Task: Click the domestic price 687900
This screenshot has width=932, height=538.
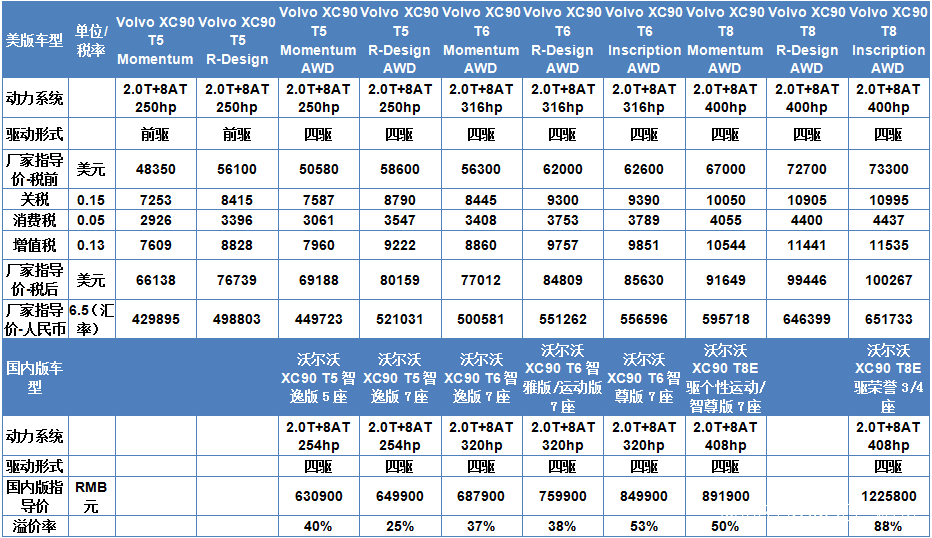Action: [x=481, y=496]
